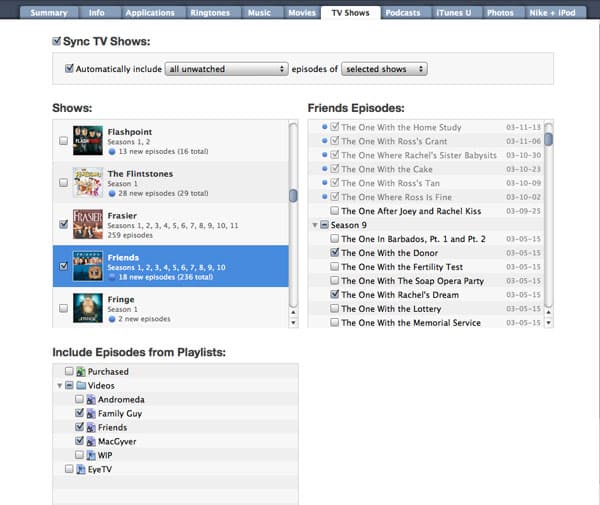600x505 pixels.
Task: Uncheck The One With Rachel's Dream
Action: (334, 294)
